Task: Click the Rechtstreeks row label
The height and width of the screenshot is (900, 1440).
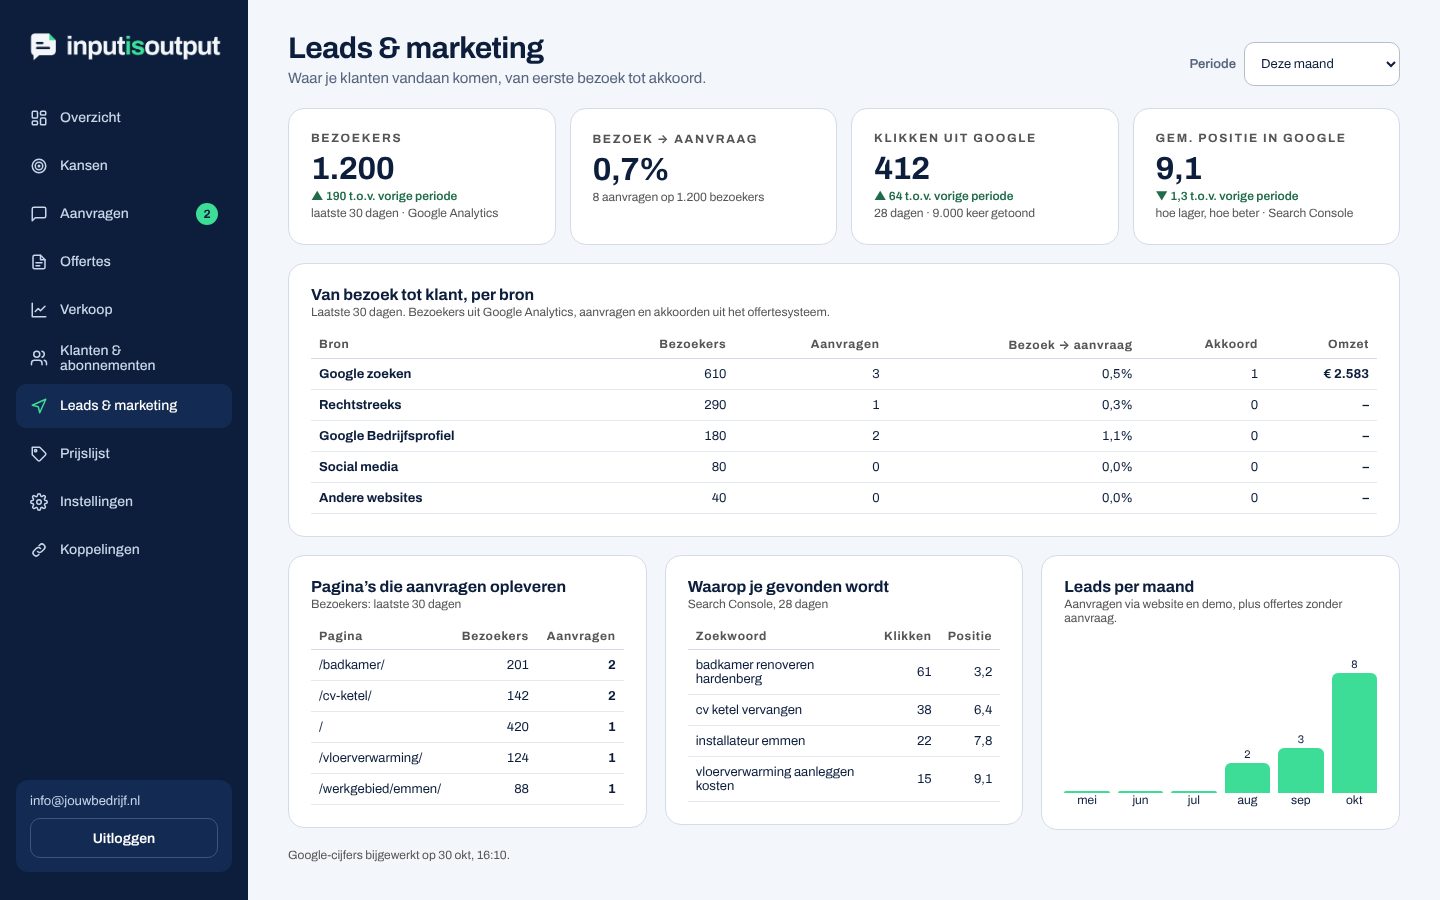Action: [360, 405]
